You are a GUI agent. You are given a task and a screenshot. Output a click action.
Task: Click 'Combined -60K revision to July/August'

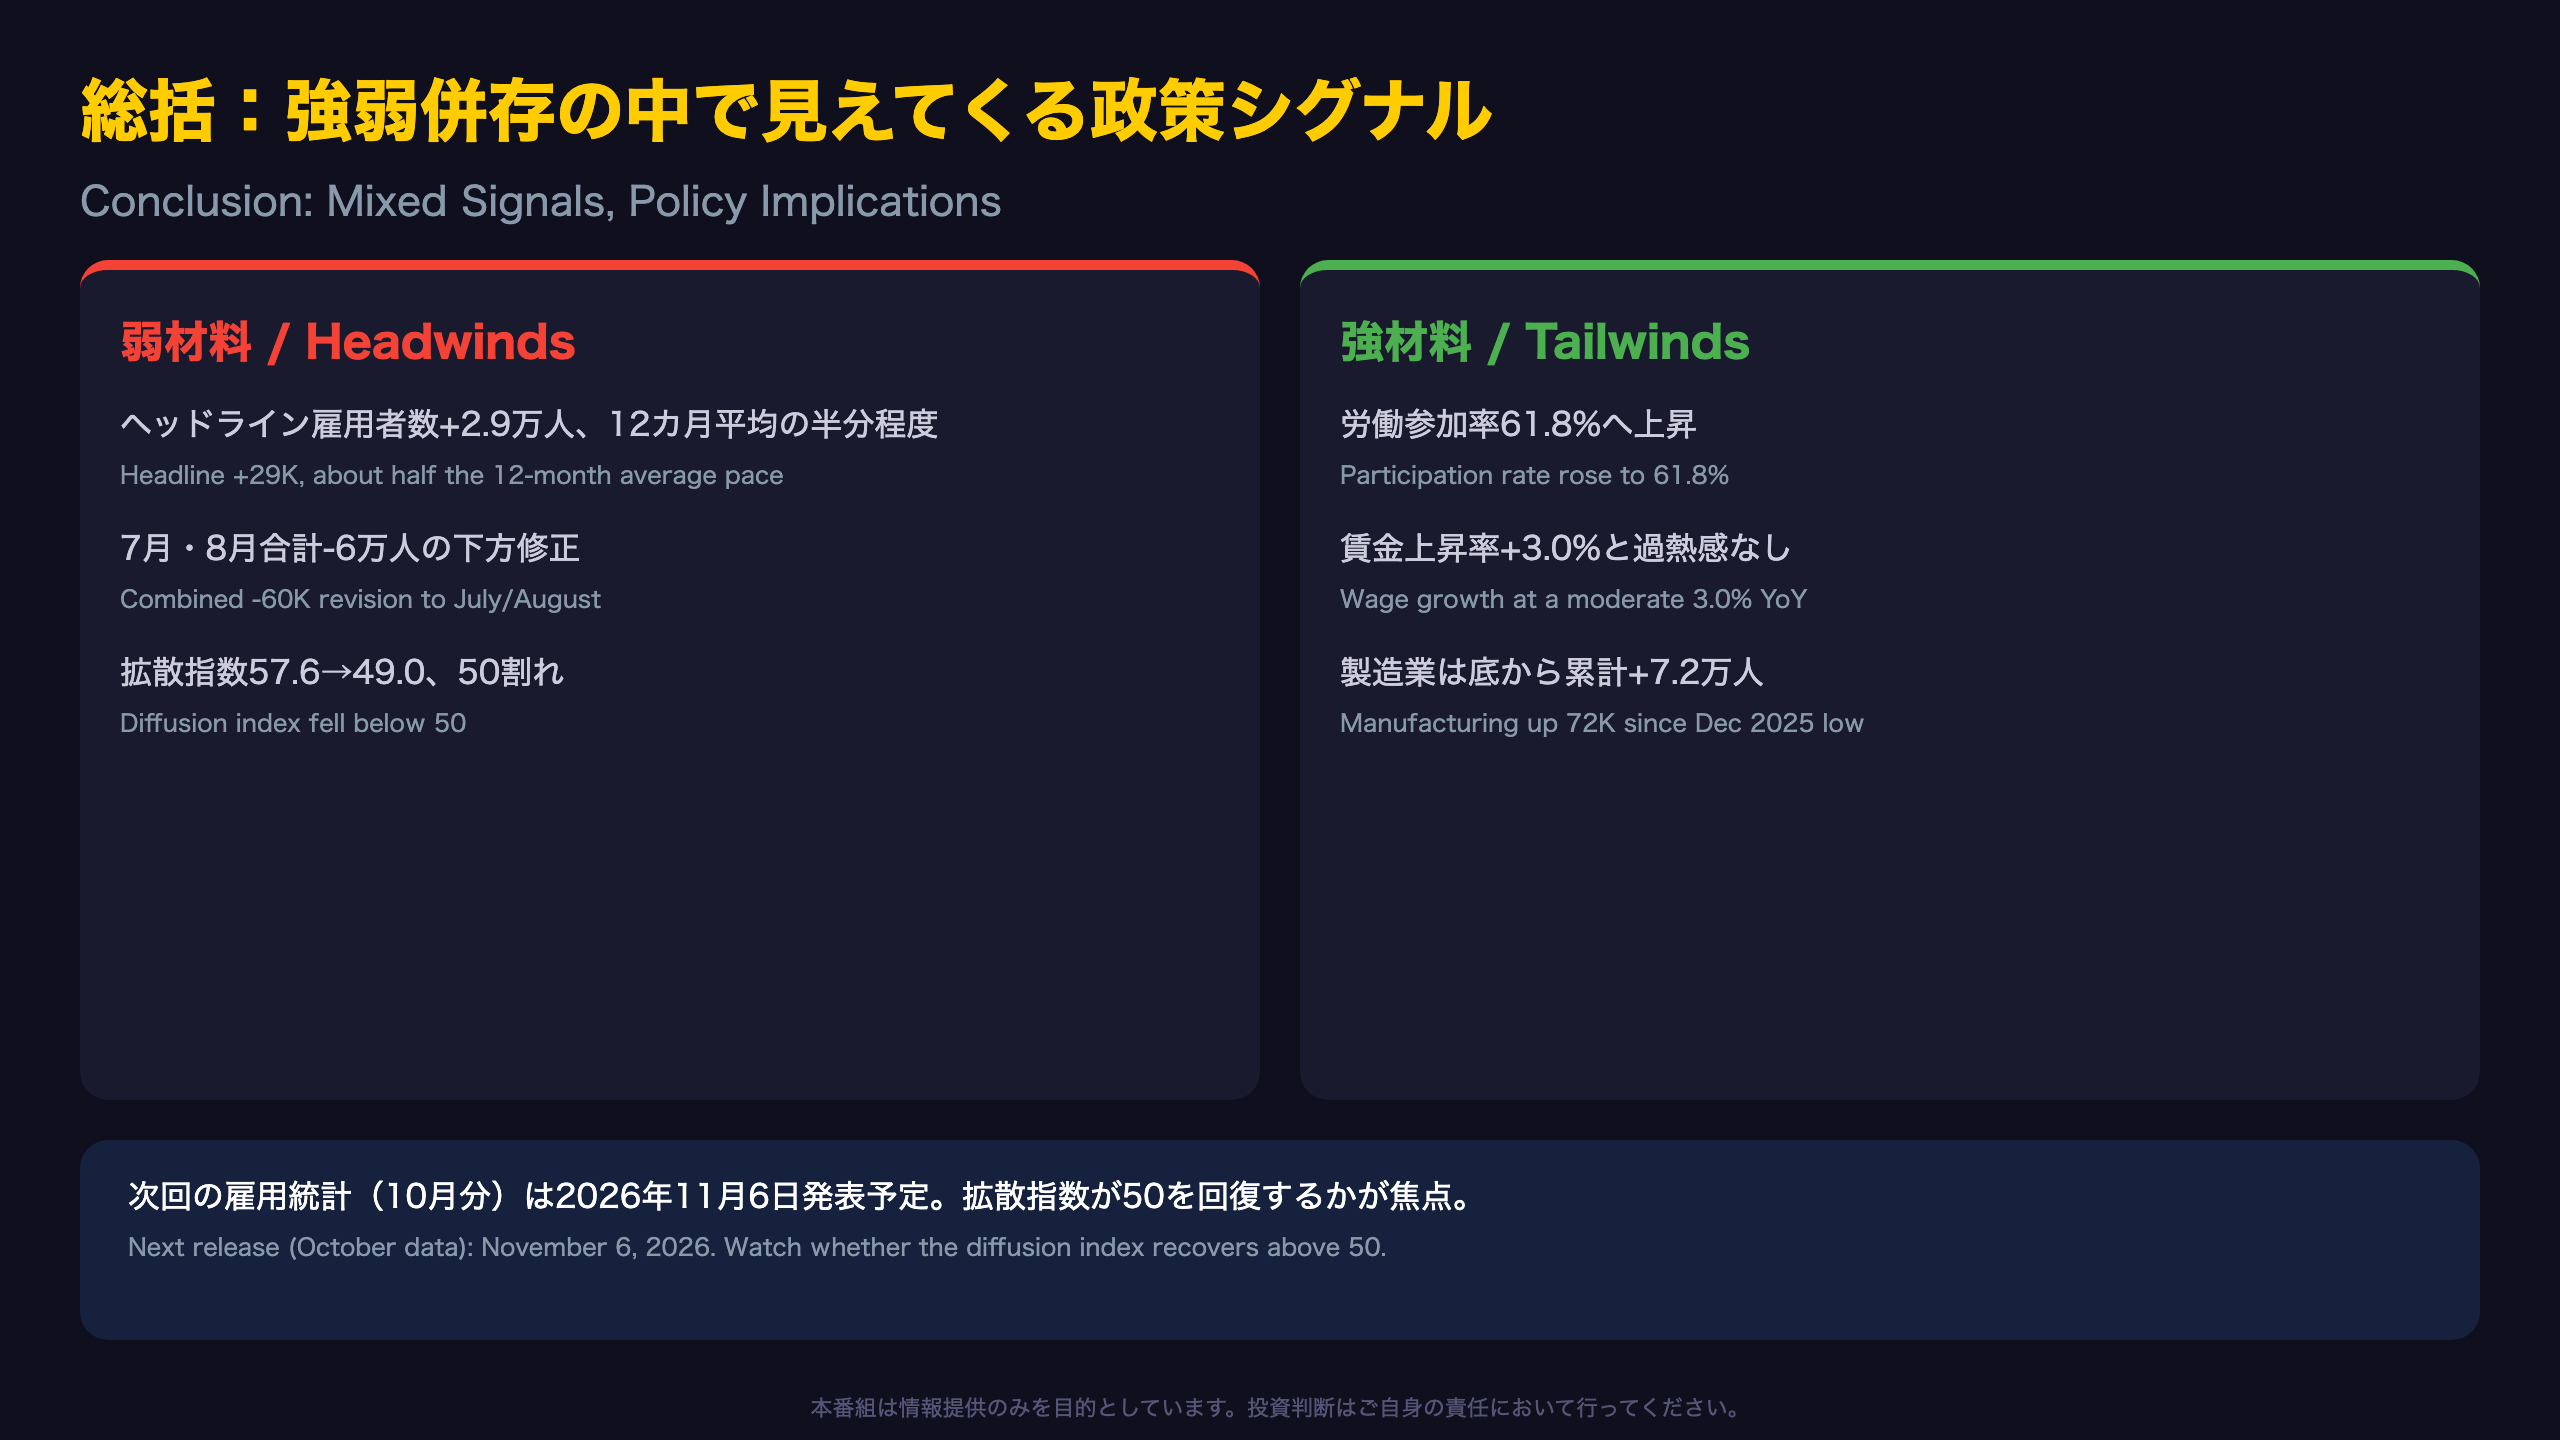click(360, 599)
